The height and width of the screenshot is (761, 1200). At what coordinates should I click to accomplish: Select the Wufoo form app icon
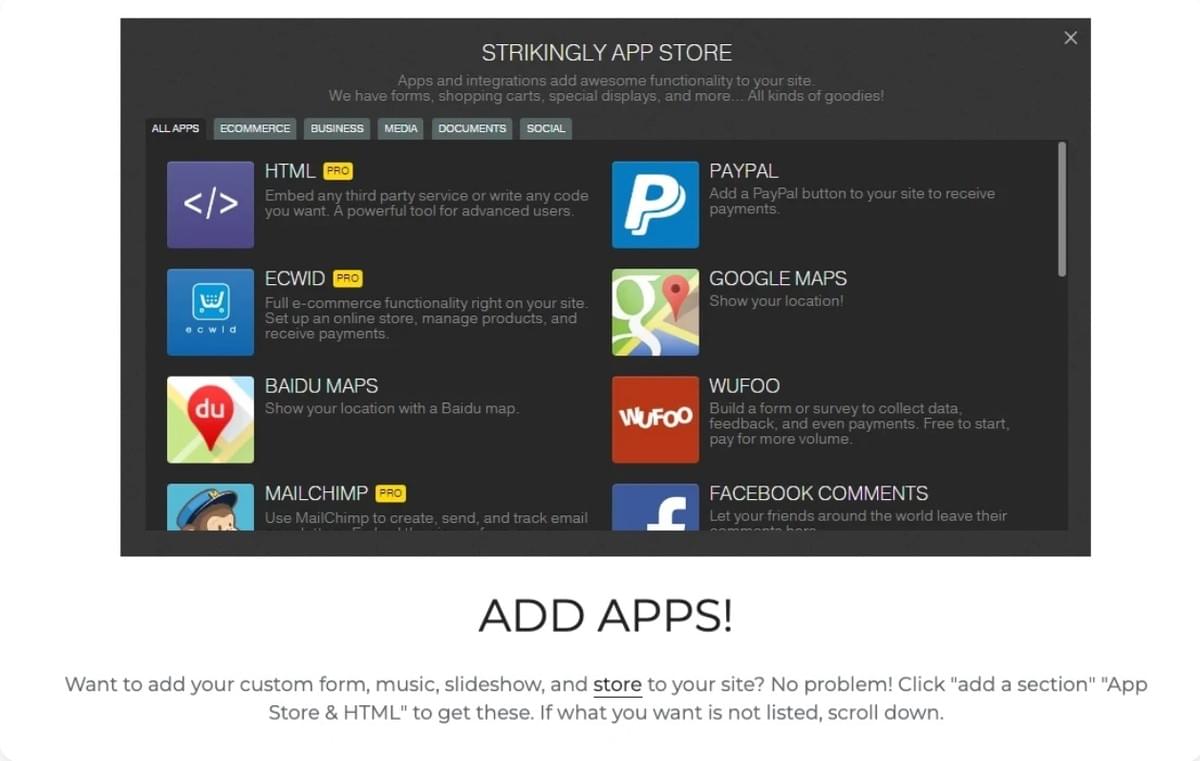655,419
